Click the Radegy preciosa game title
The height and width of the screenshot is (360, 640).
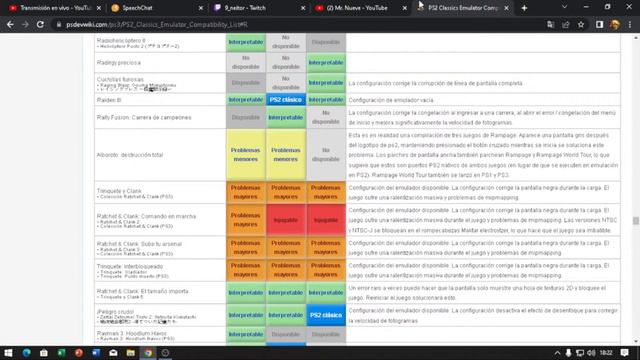[x=119, y=62]
